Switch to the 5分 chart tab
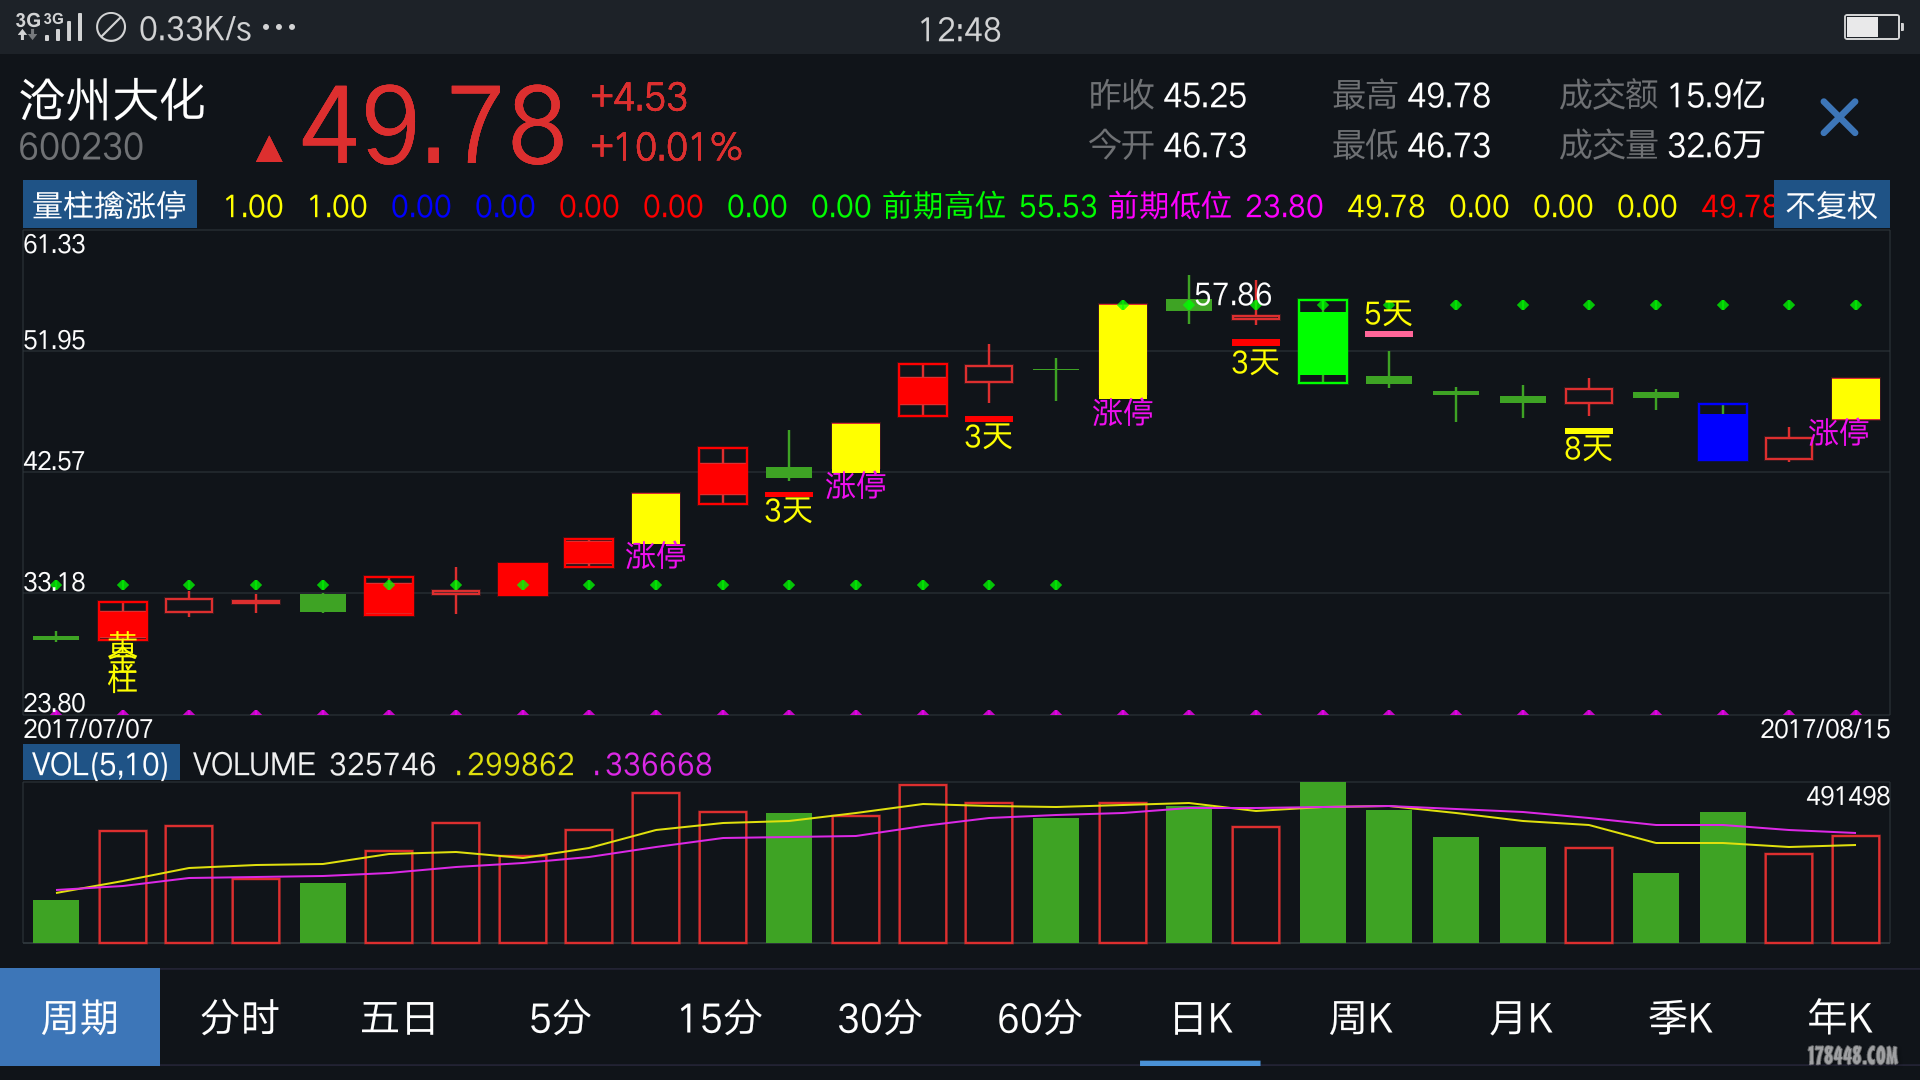This screenshot has height=1080, width=1920. [560, 1017]
